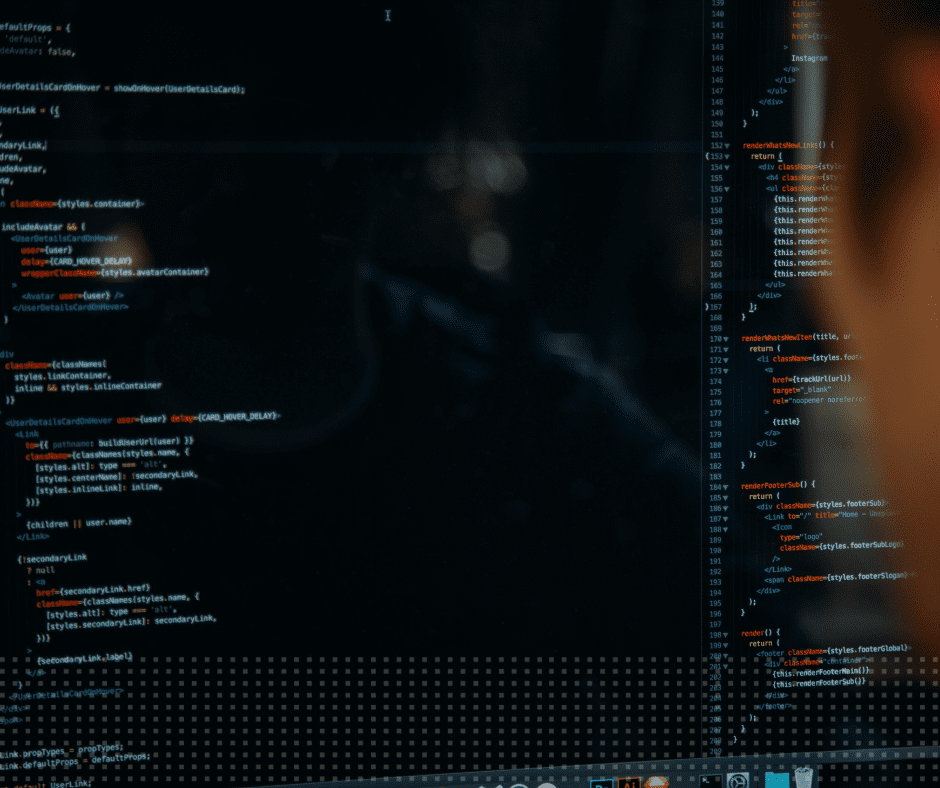Click 'className={styles.footerSubLogo}' line
The image size is (940, 788).
pos(842,546)
